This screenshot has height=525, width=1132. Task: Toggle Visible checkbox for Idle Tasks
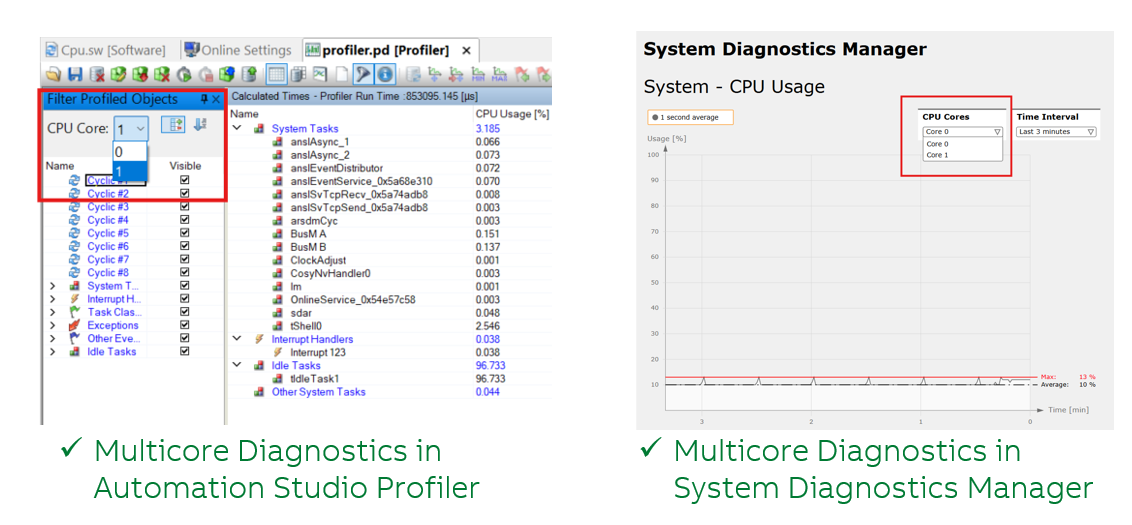(184, 351)
